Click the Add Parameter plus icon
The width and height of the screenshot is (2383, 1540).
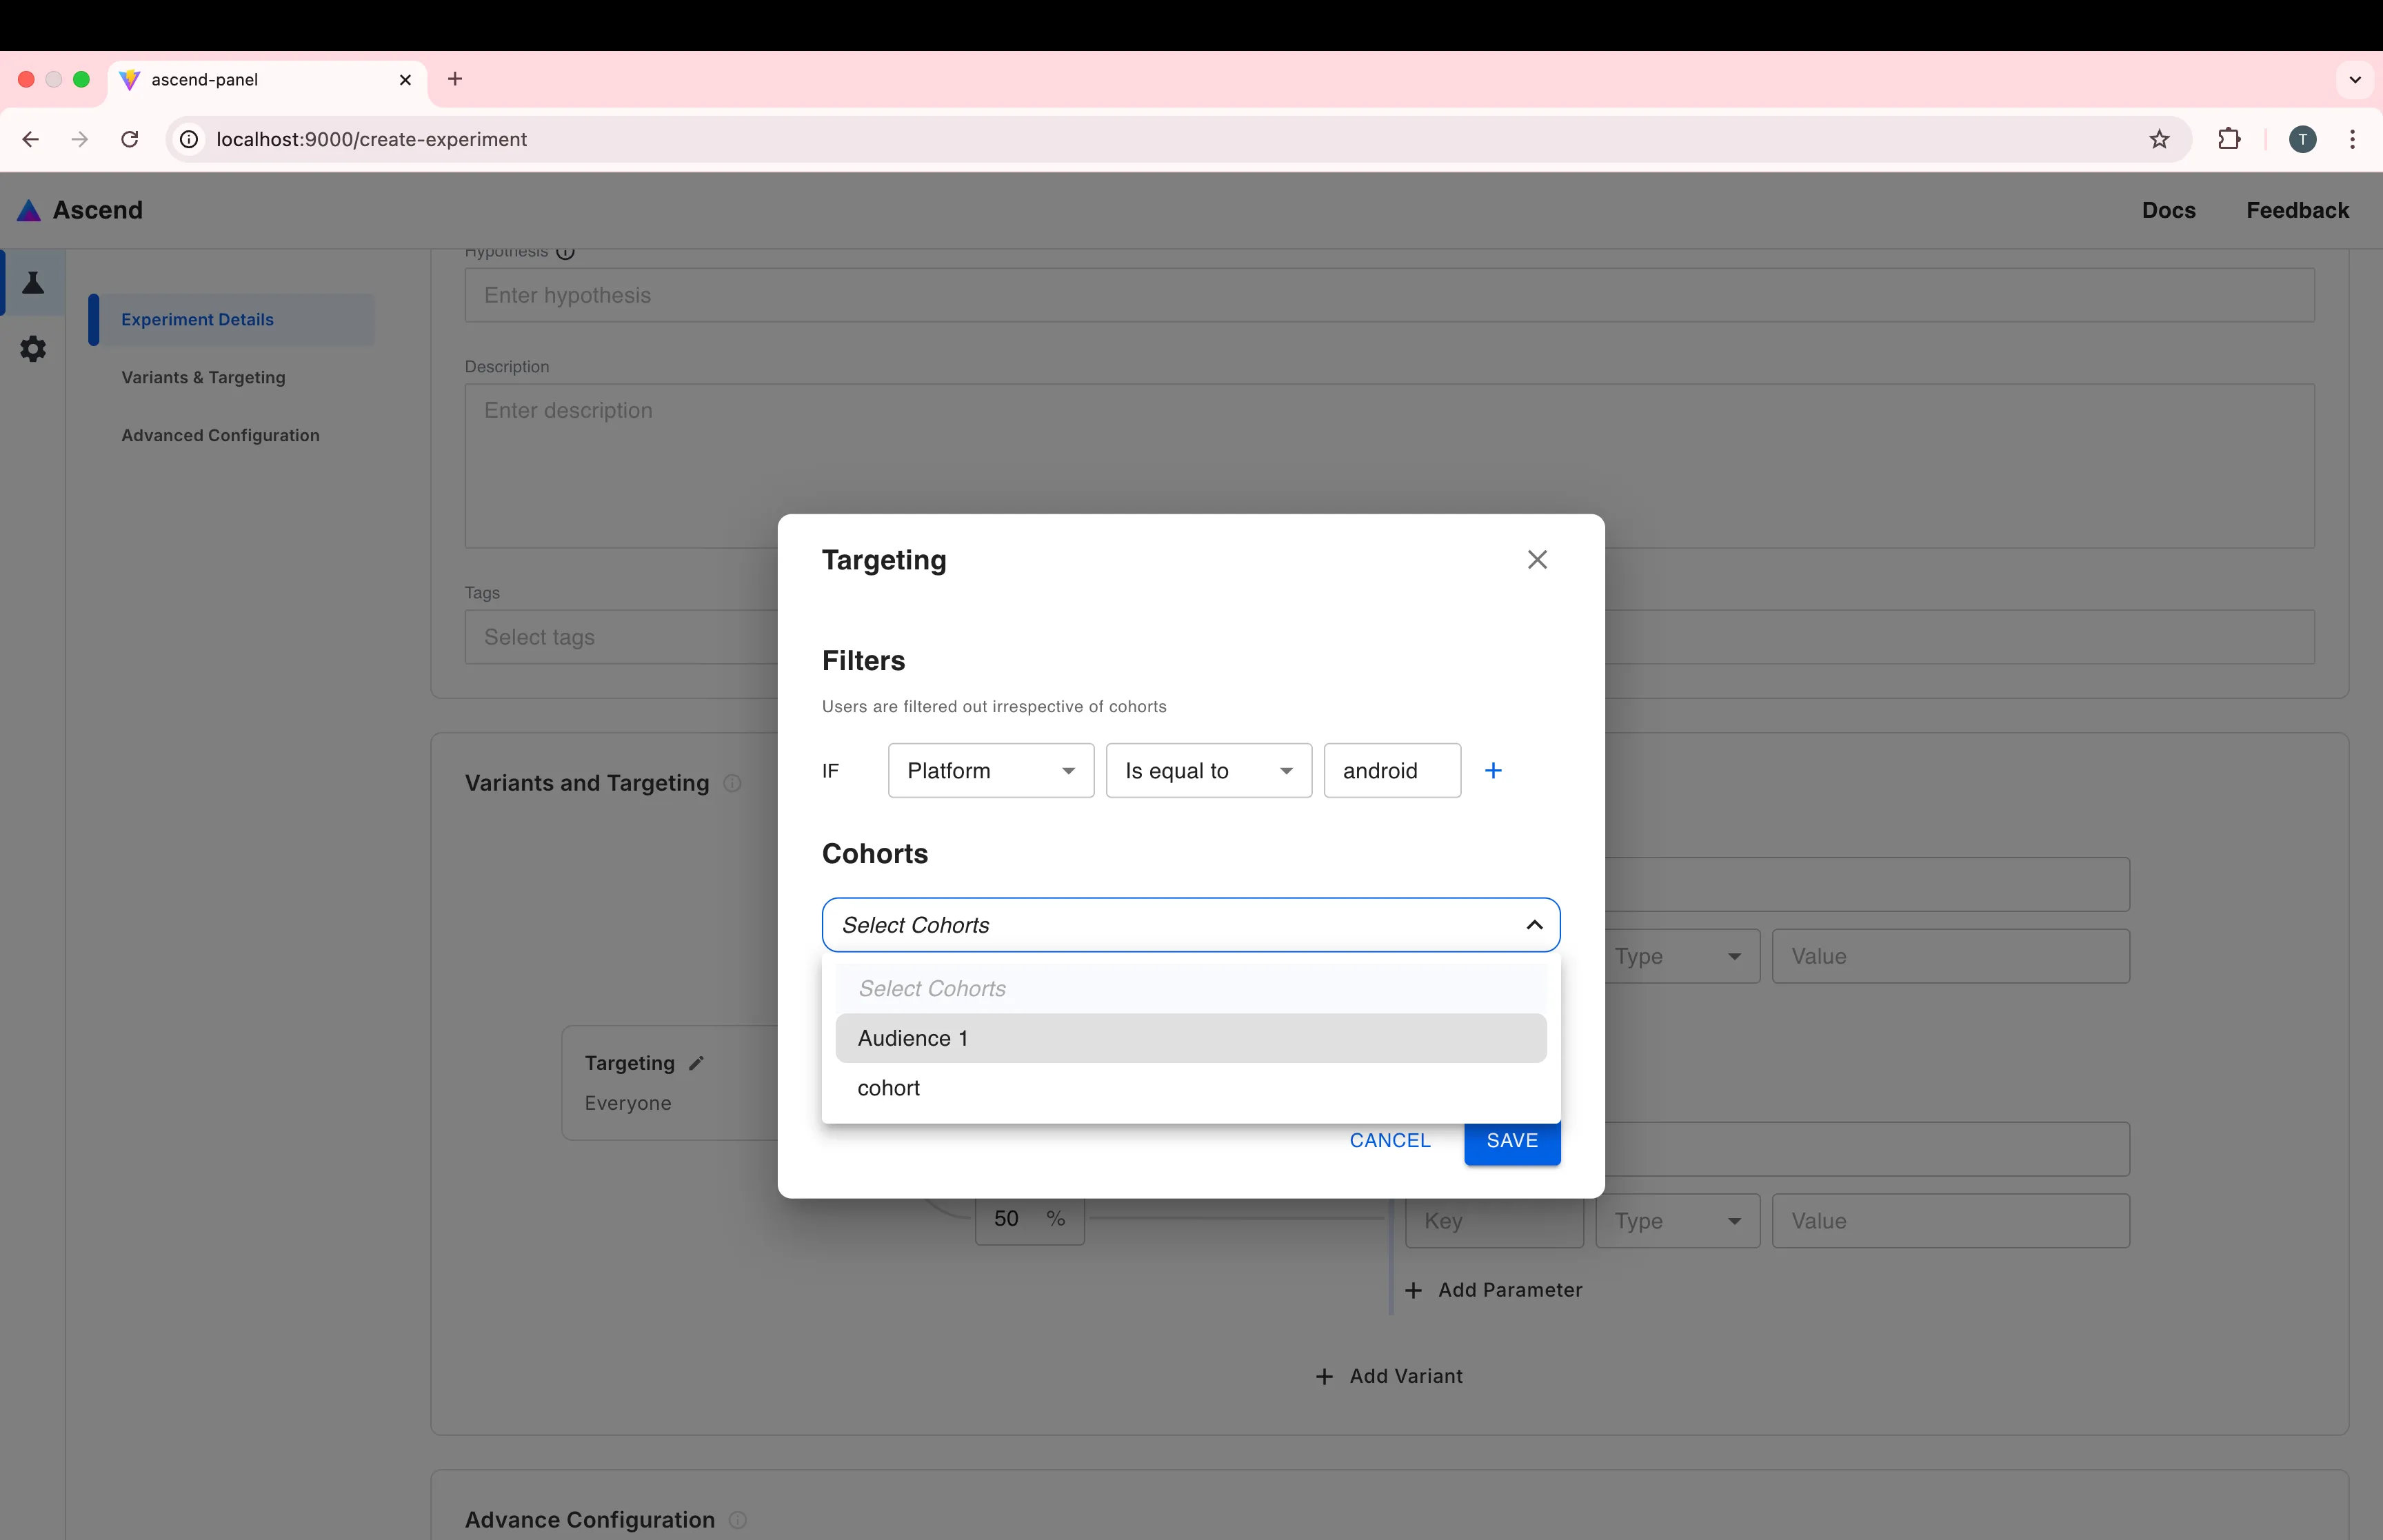point(1413,1290)
